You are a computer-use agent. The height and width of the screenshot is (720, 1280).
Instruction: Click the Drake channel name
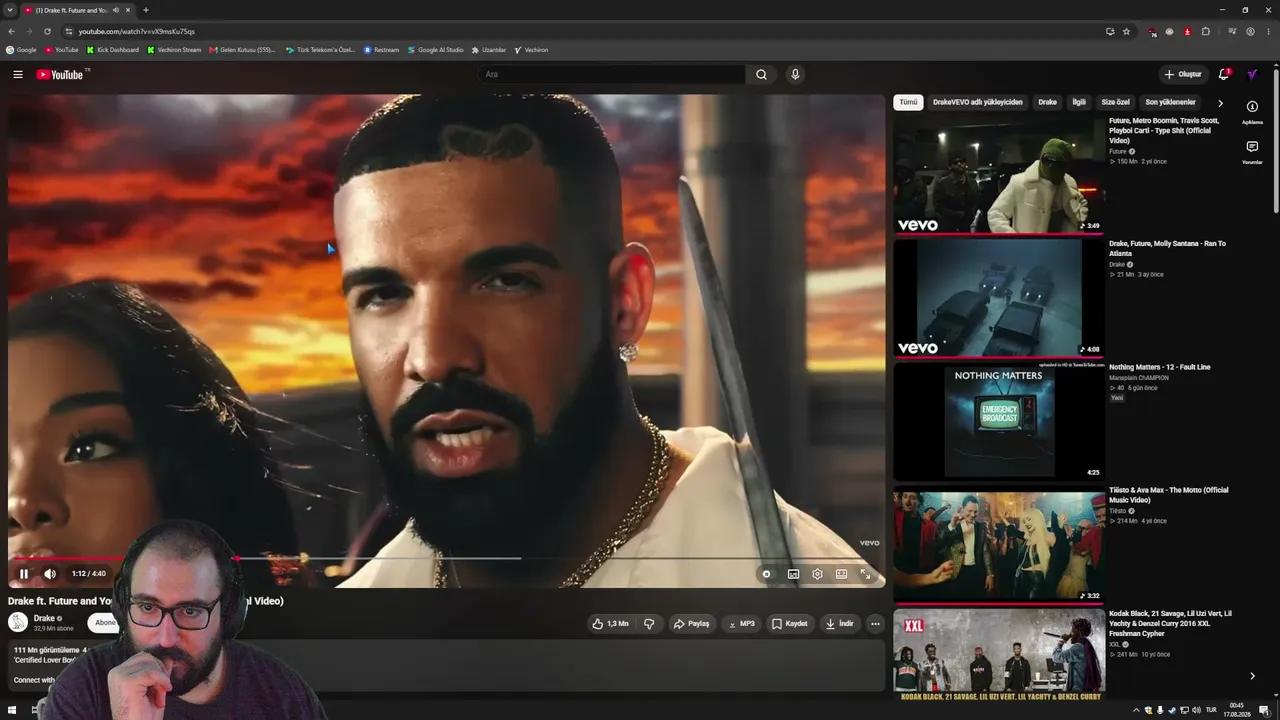click(44, 618)
